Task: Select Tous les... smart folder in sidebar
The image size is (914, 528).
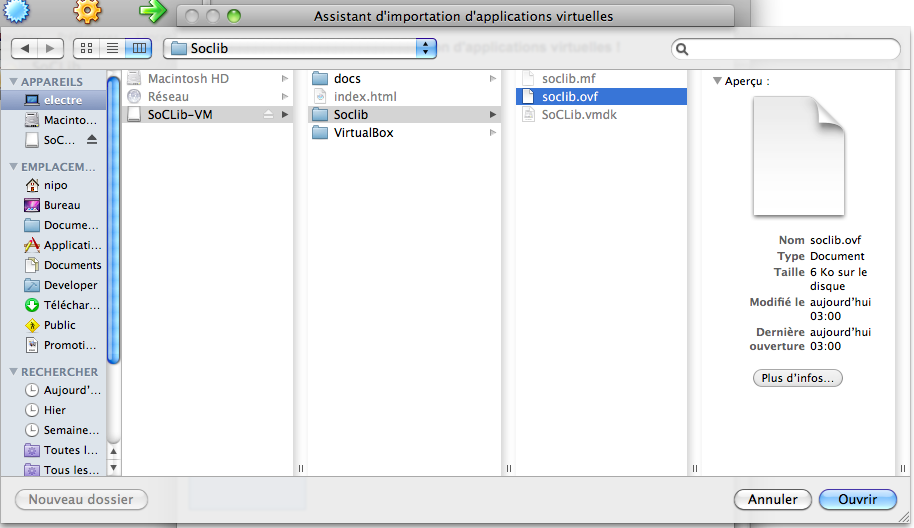Action: [x=54, y=470]
